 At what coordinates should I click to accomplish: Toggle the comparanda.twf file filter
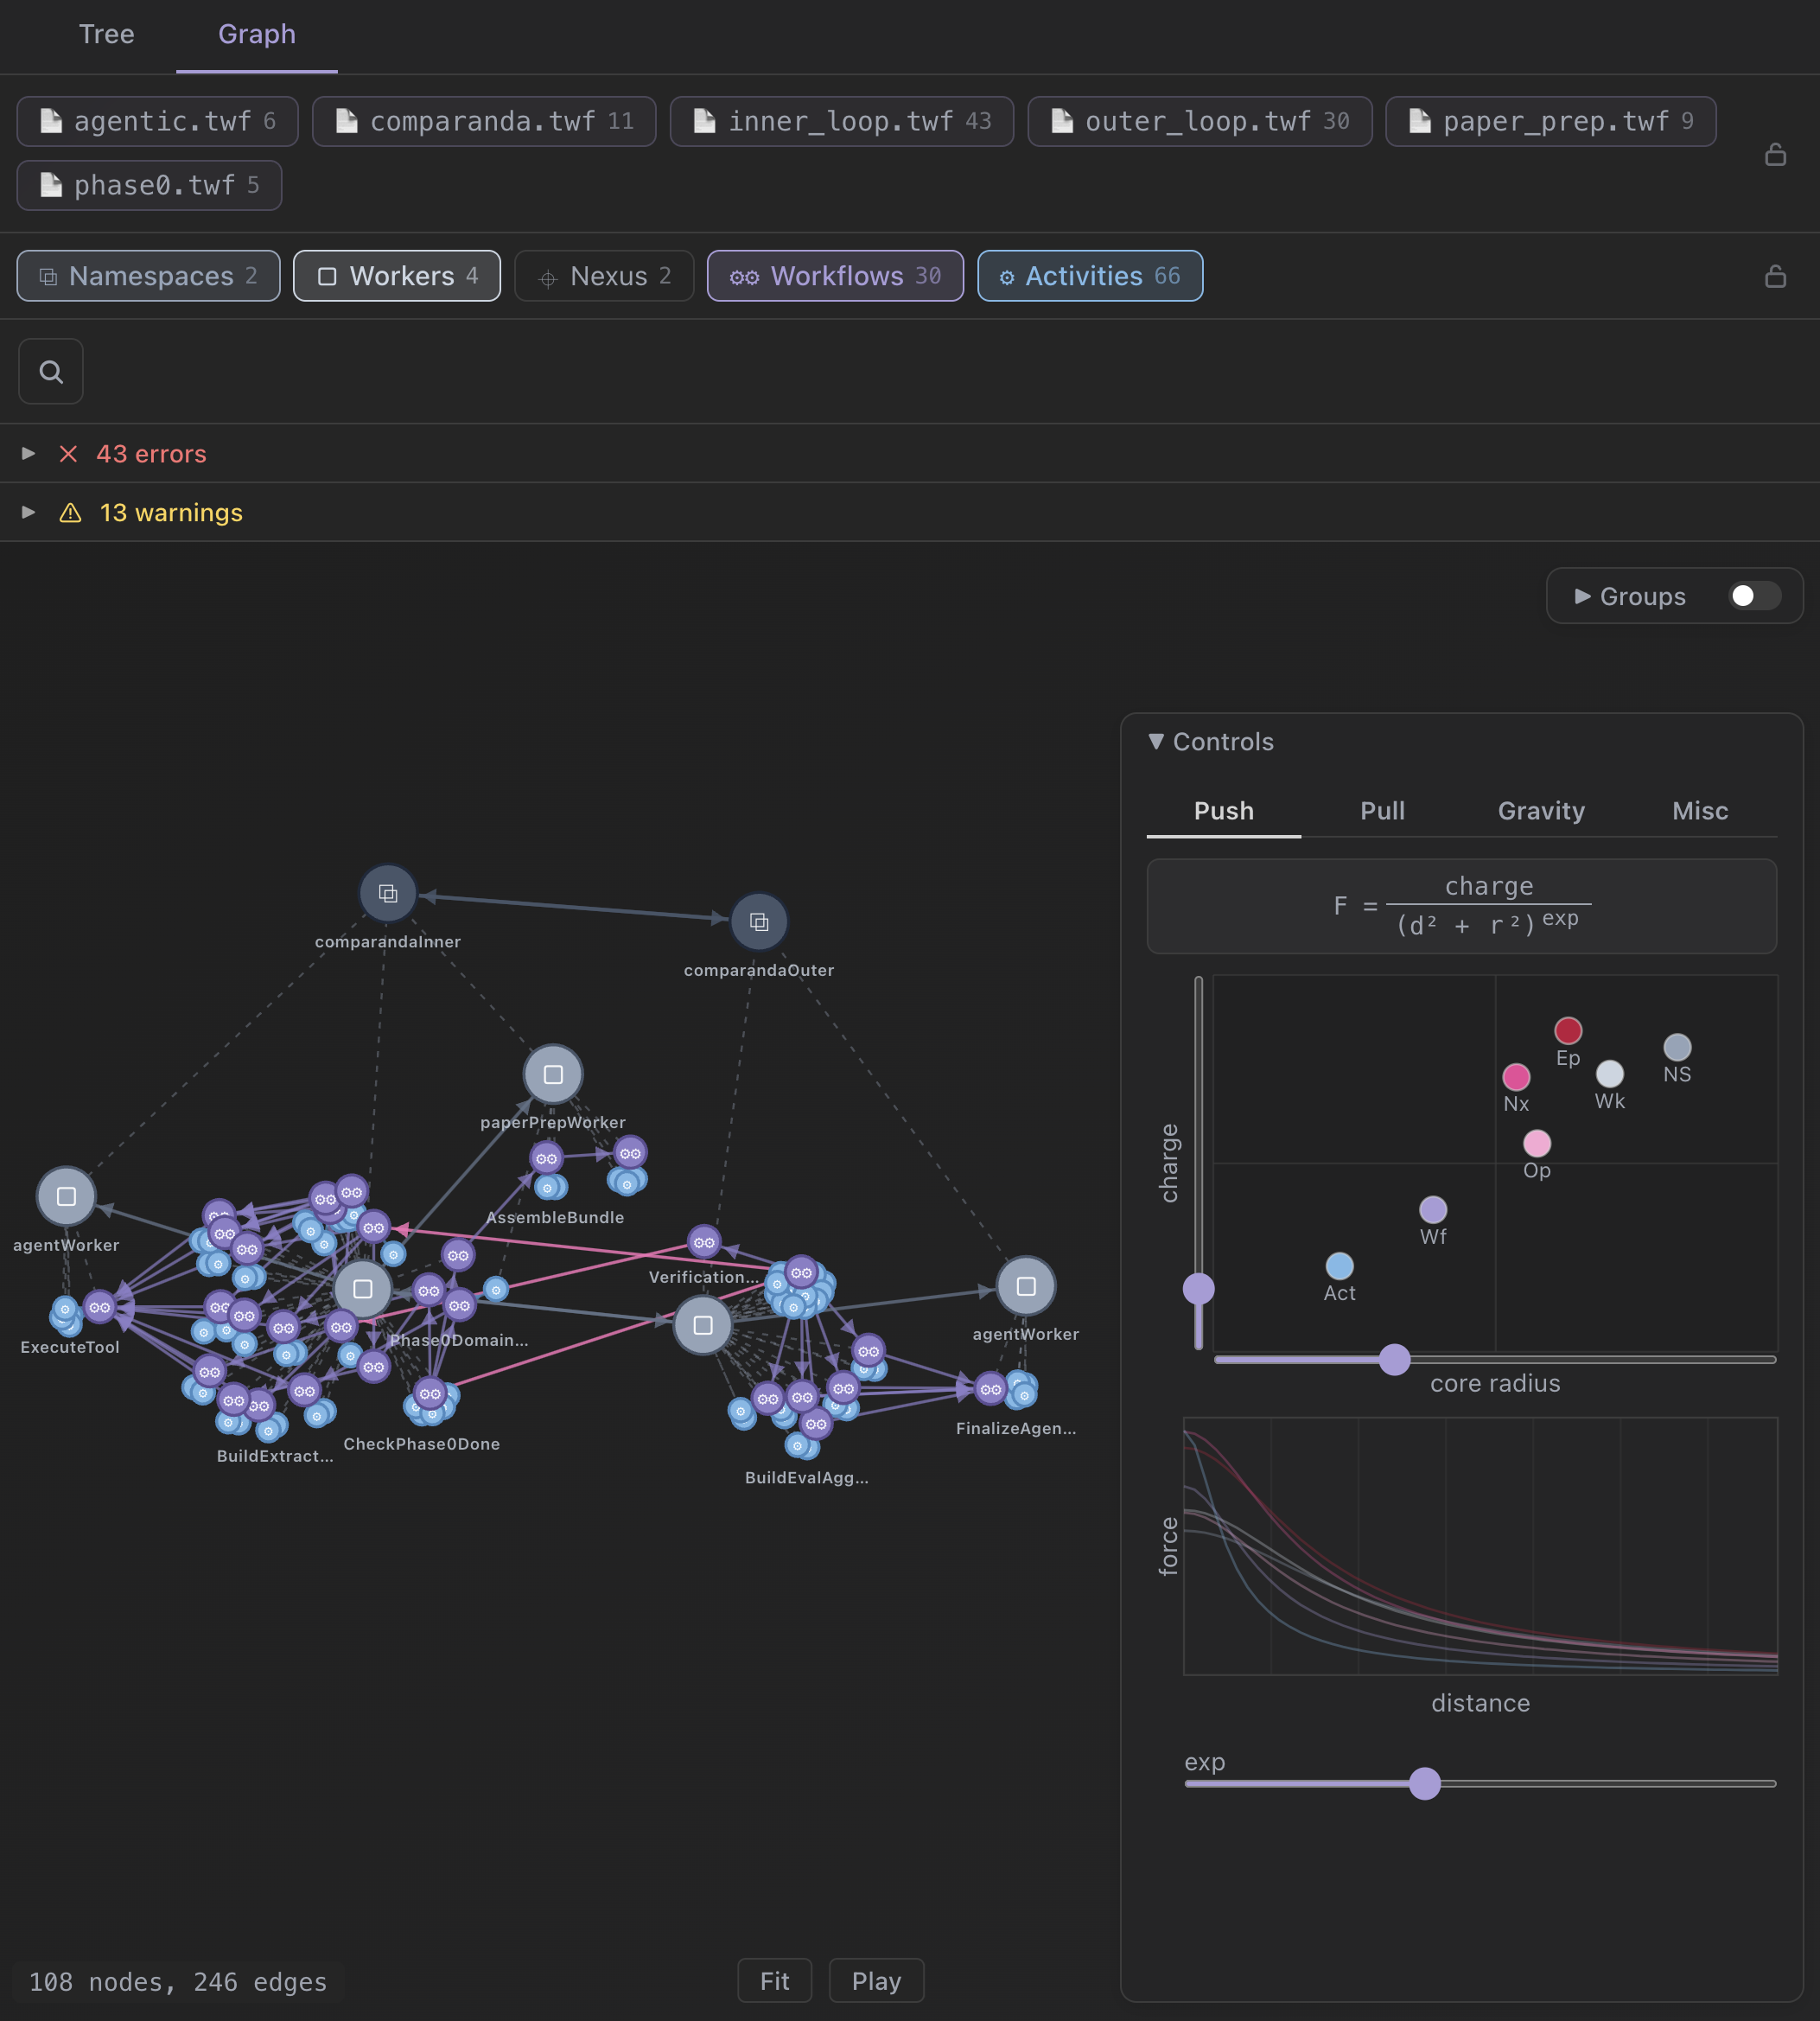point(484,121)
